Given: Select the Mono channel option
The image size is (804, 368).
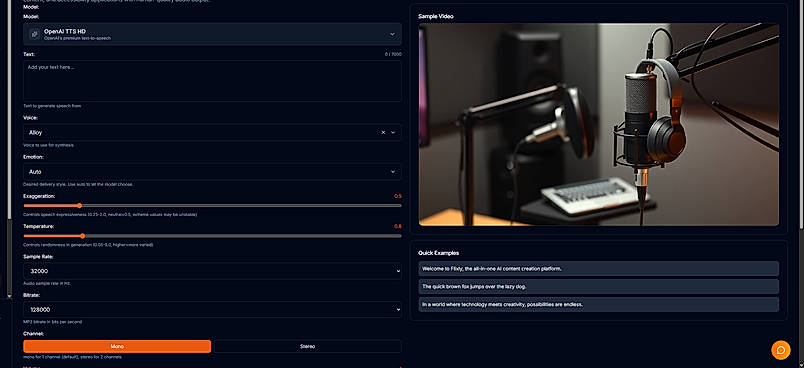Looking at the screenshot, I should [117, 346].
